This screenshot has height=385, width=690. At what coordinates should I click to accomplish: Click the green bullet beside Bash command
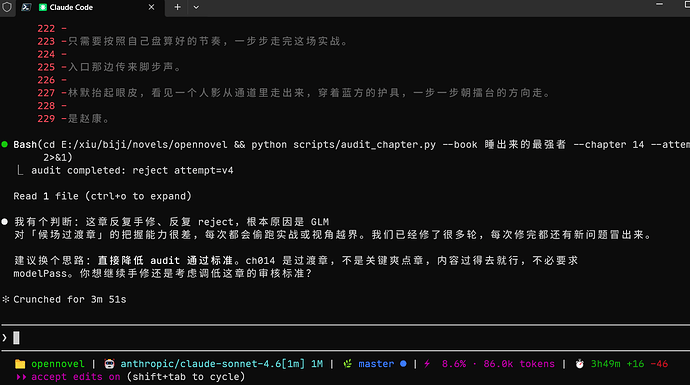point(5,144)
